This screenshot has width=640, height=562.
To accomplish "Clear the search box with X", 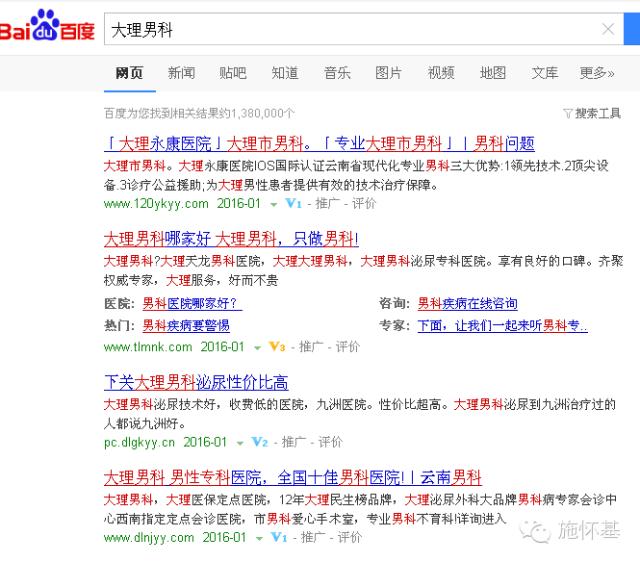I will pos(608,29).
